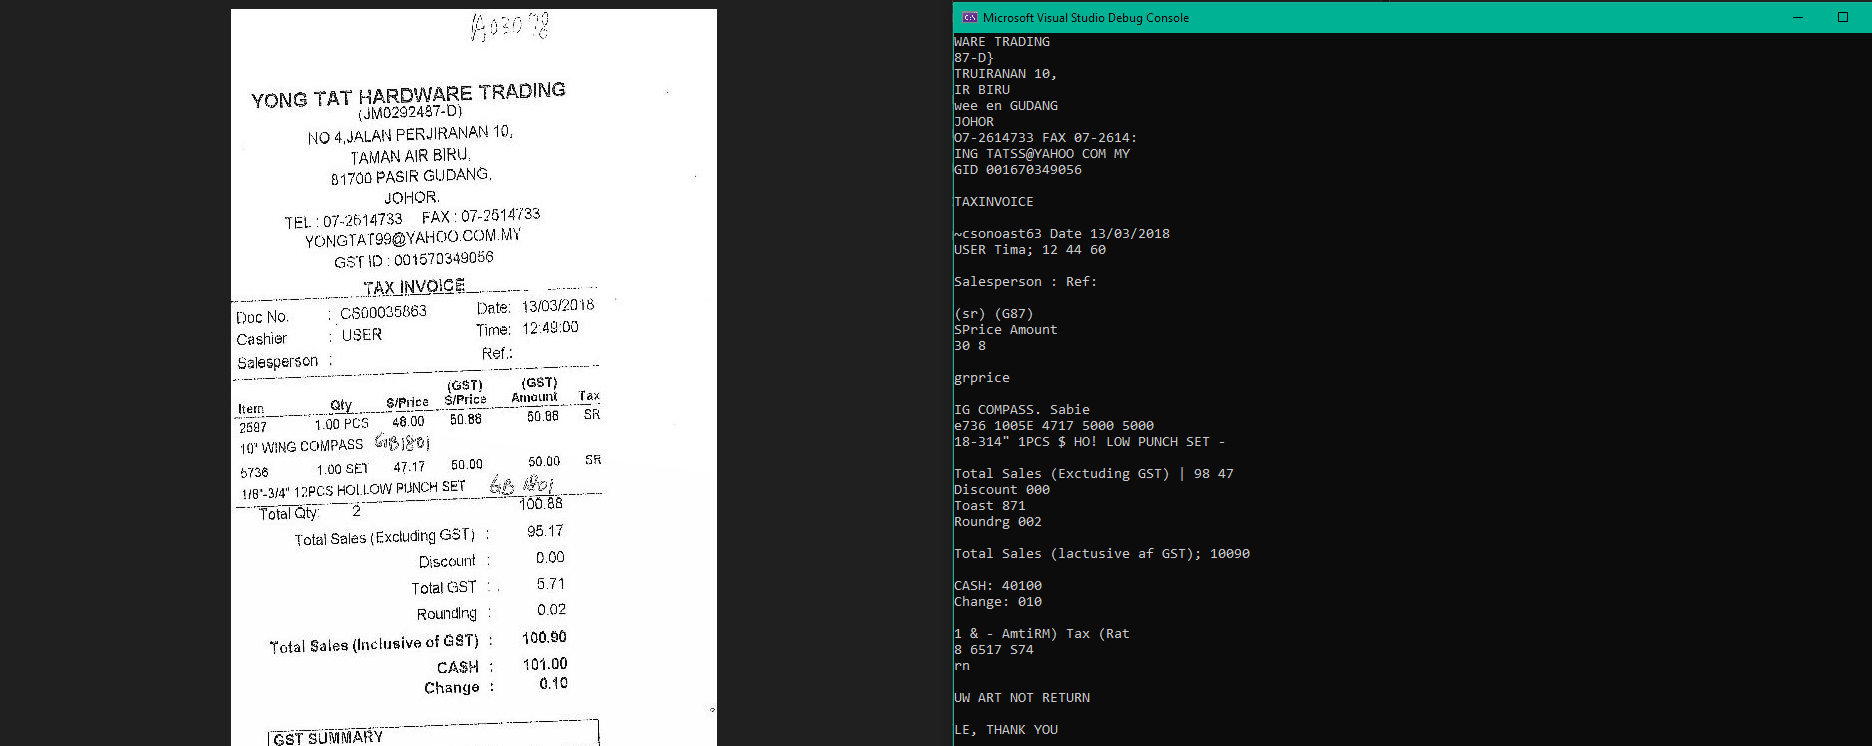Click console line "USER Tima; 12 44 60"
This screenshot has height=746, width=1872.
(x=1030, y=250)
